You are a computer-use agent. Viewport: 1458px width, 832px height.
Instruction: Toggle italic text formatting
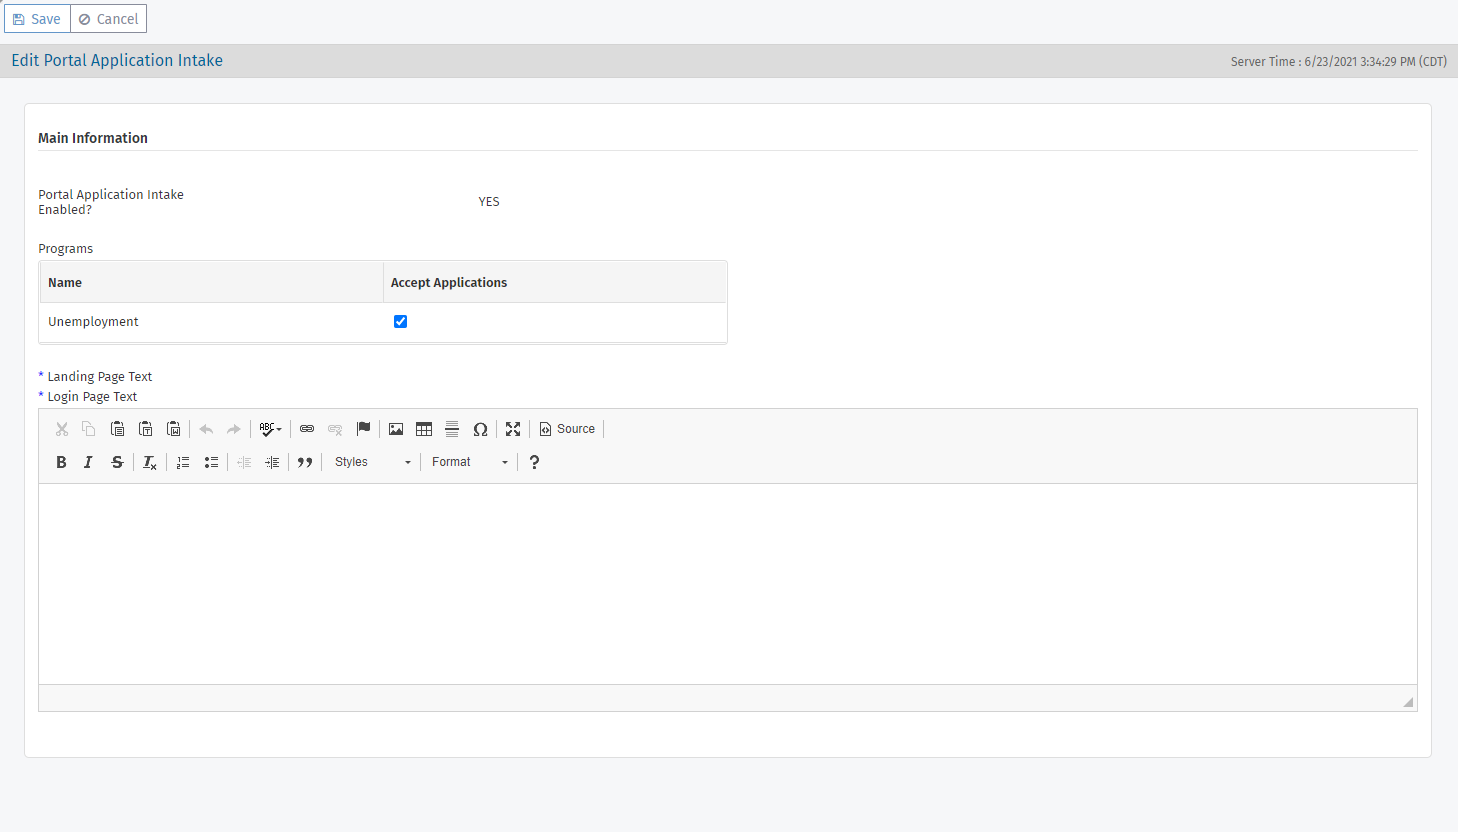coord(88,462)
